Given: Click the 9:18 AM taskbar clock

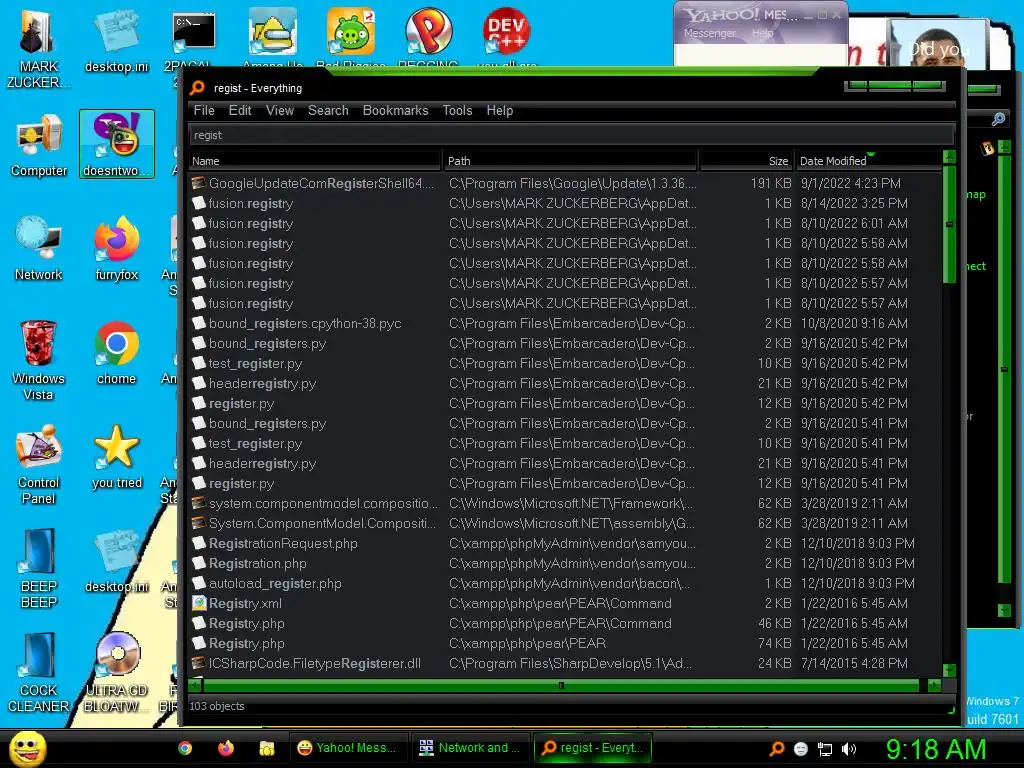Looking at the screenshot, I should point(935,749).
